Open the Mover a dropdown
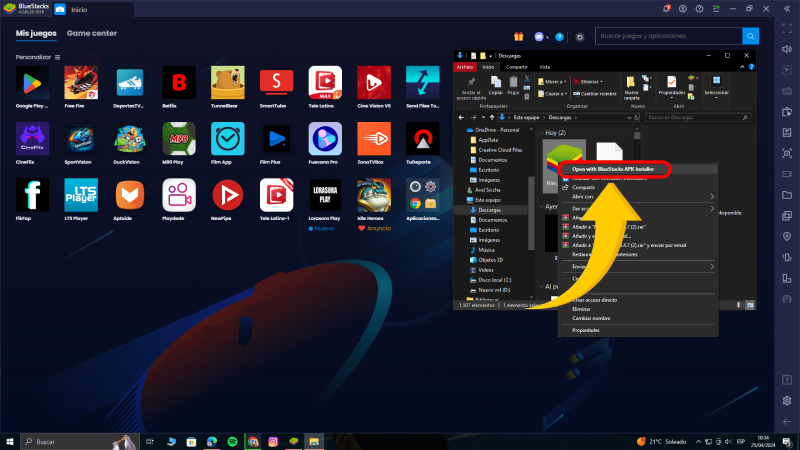This screenshot has width=800, height=450. tap(552, 82)
